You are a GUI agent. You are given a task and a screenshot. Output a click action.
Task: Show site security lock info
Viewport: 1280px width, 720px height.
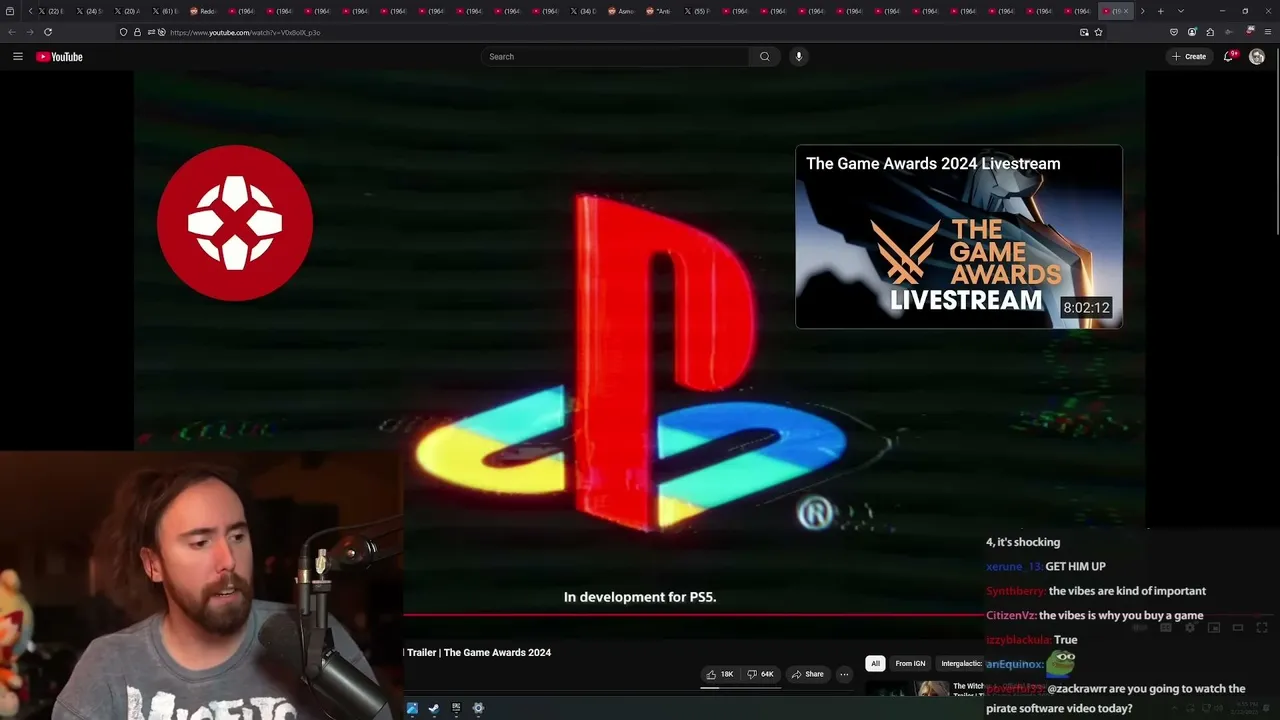point(137,32)
